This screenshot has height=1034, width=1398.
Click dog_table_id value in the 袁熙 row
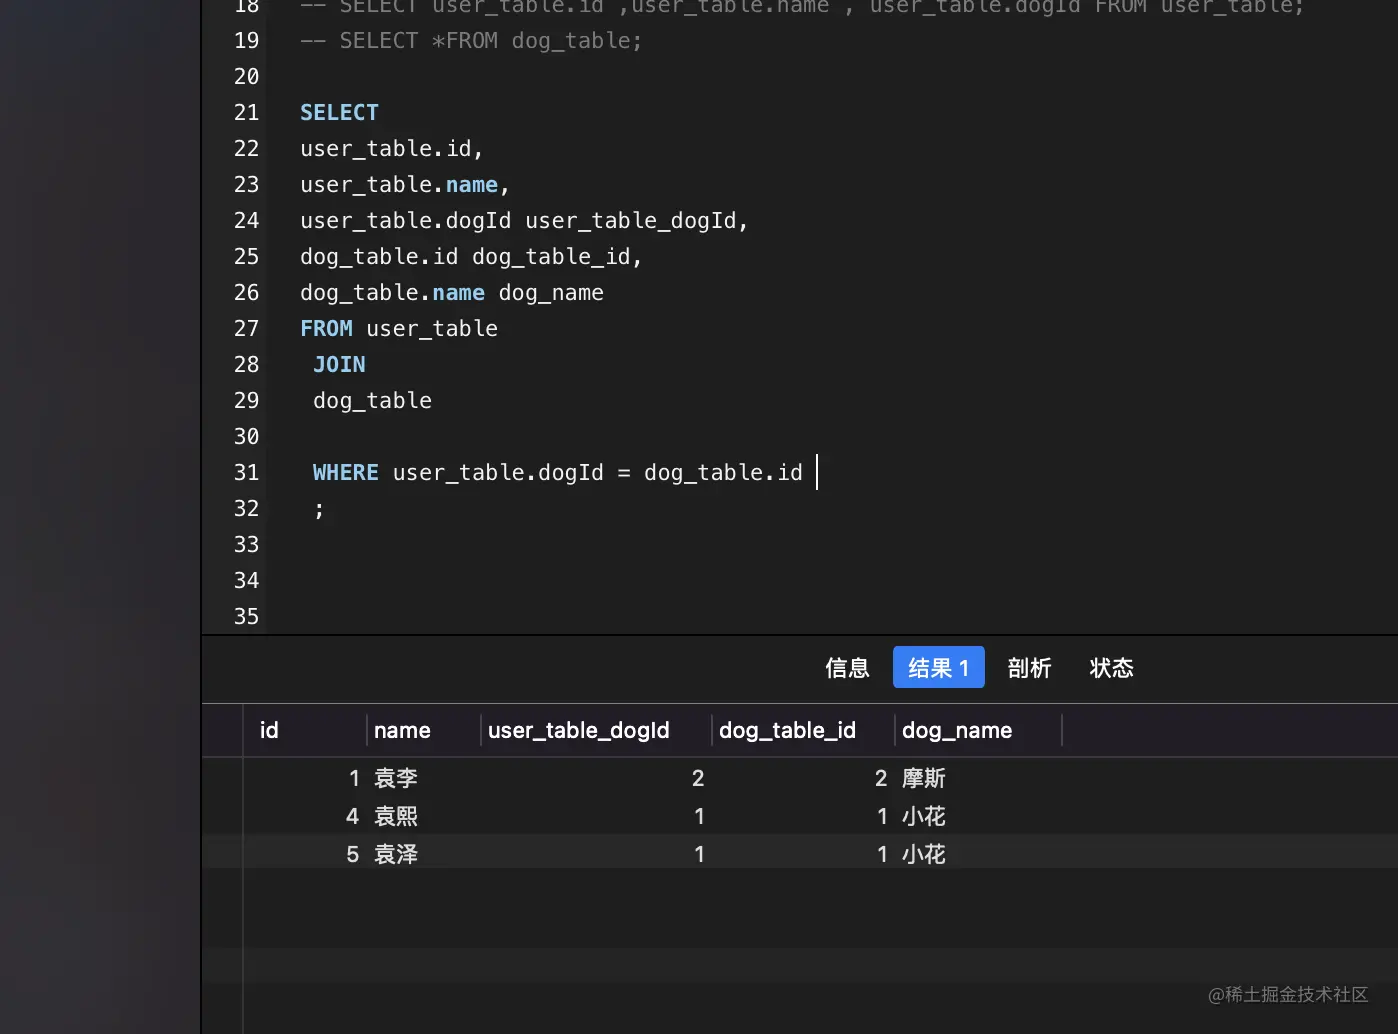(882, 816)
